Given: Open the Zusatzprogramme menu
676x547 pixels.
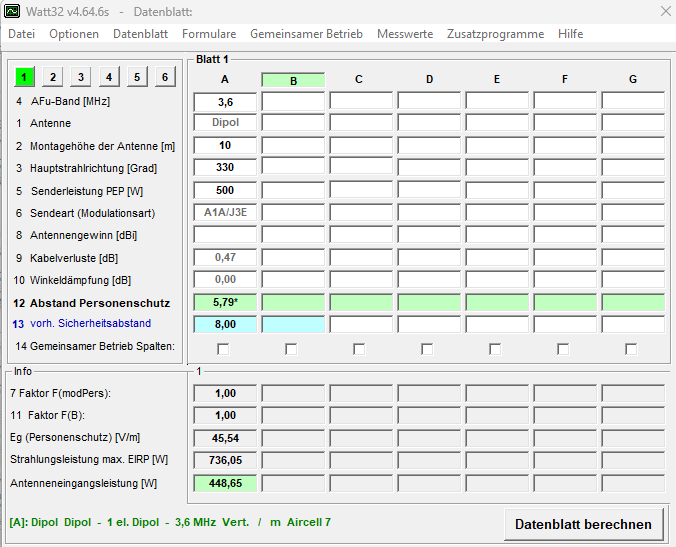Looking at the screenshot, I should (495, 34).
